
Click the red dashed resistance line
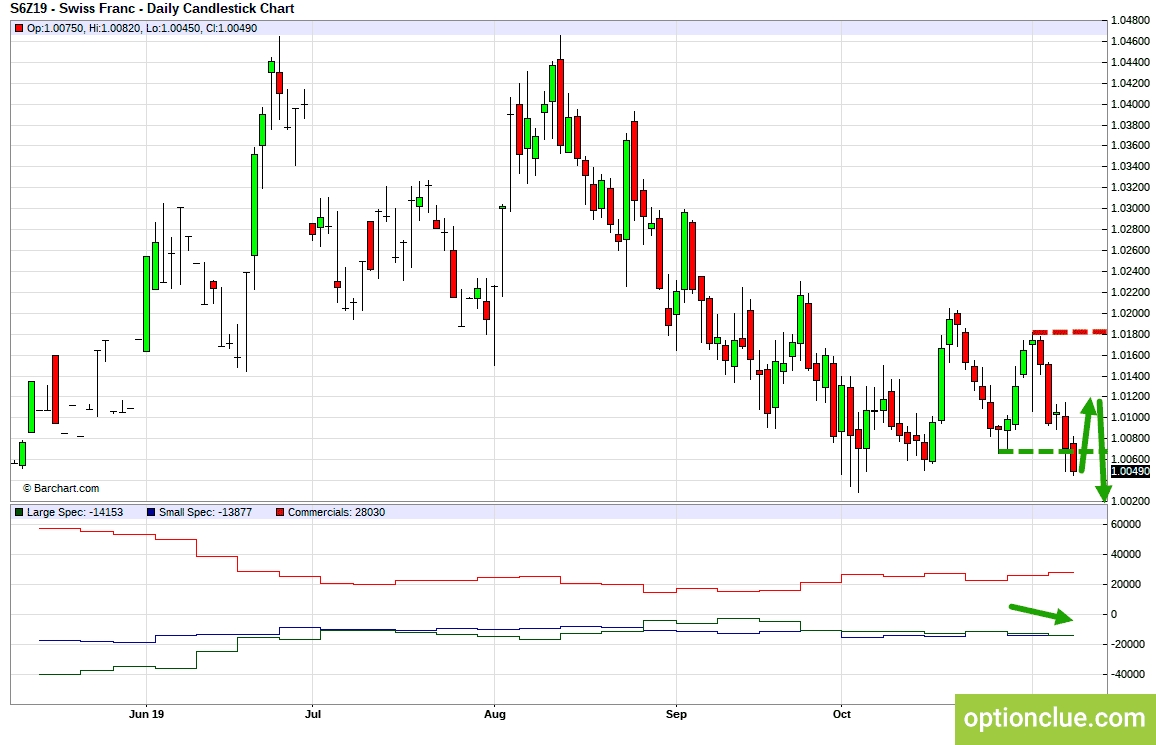[1070, 332]
